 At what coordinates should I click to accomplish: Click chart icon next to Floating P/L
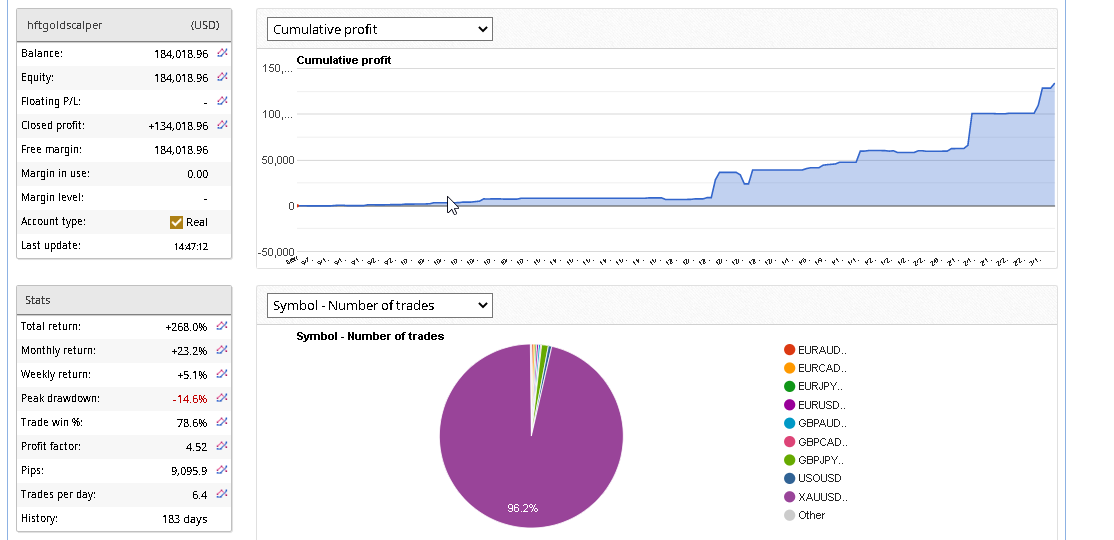(222, 101)
